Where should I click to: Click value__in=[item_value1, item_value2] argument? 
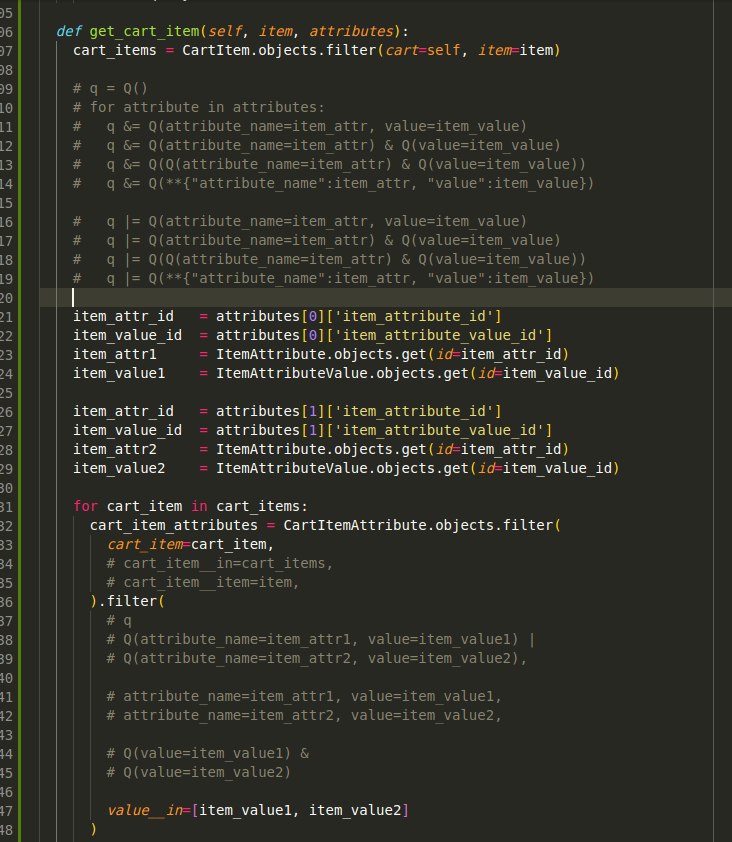click(x=258, y=810)
